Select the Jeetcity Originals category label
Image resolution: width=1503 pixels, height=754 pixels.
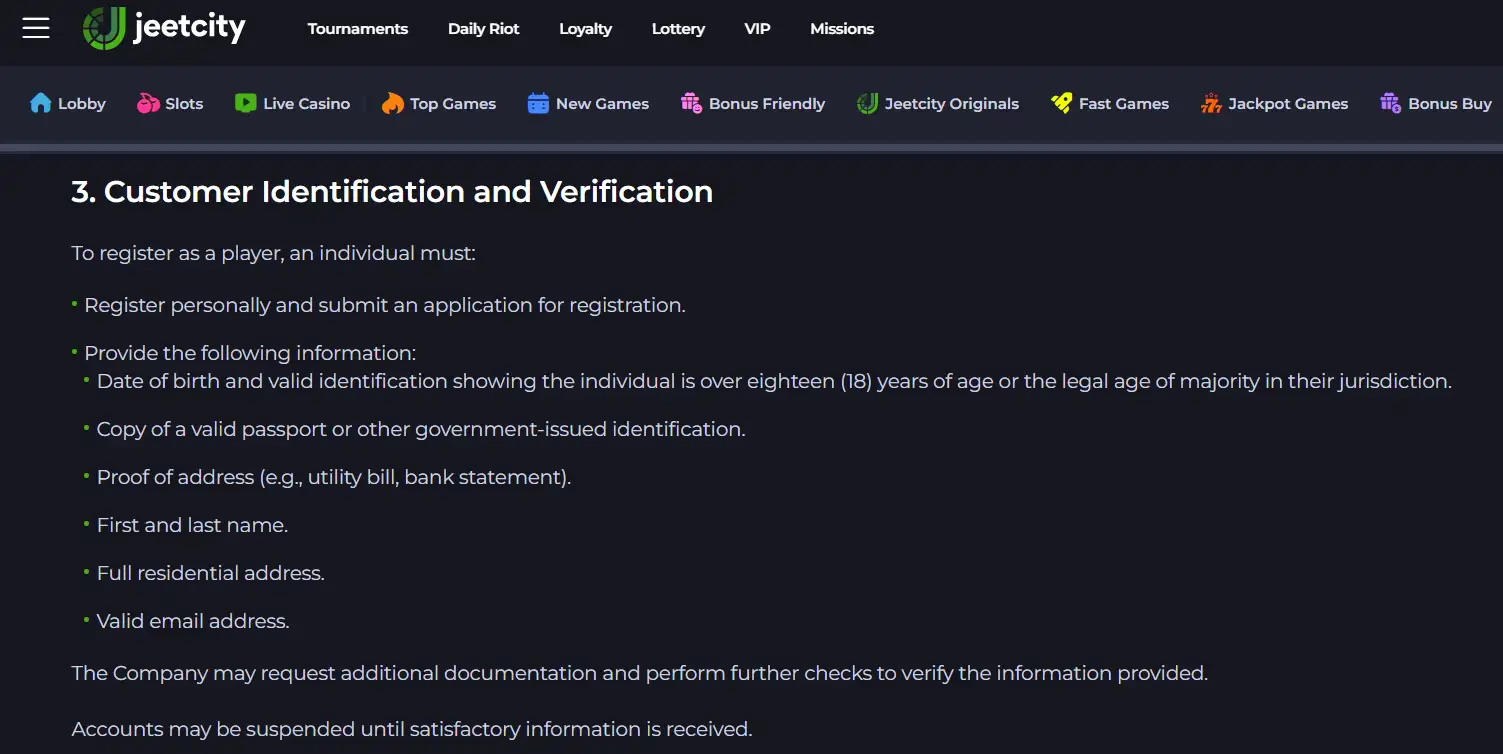(952, 104)
